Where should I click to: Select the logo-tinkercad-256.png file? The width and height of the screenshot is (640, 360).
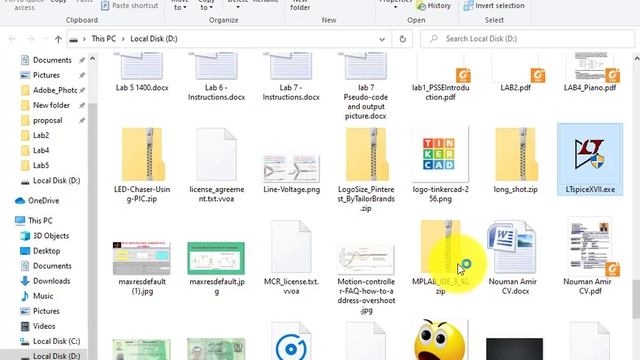click(440, 164)
